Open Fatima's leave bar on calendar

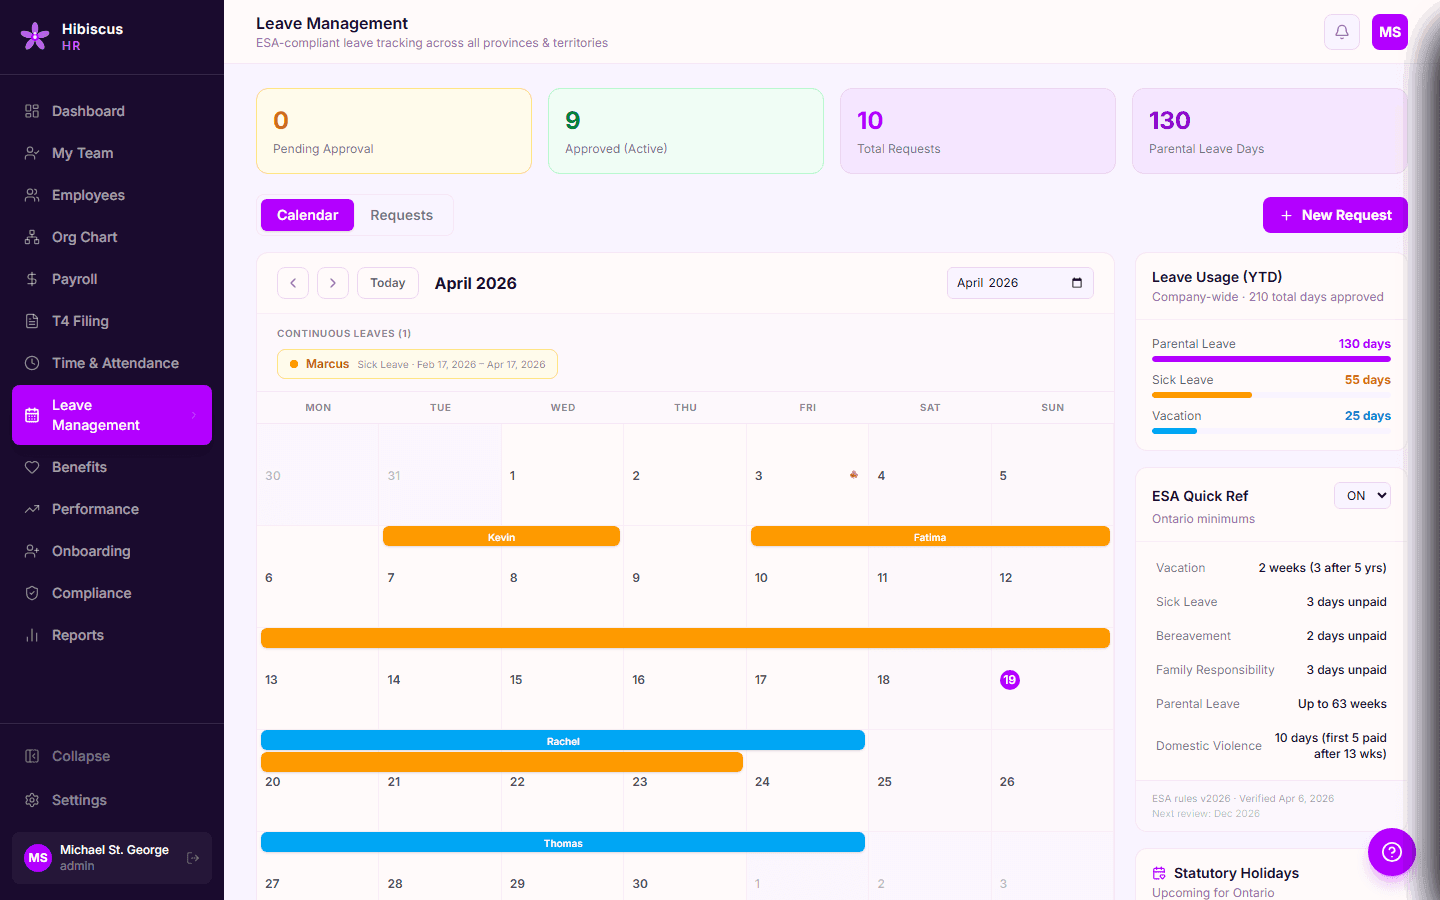(x=930, y=537)
